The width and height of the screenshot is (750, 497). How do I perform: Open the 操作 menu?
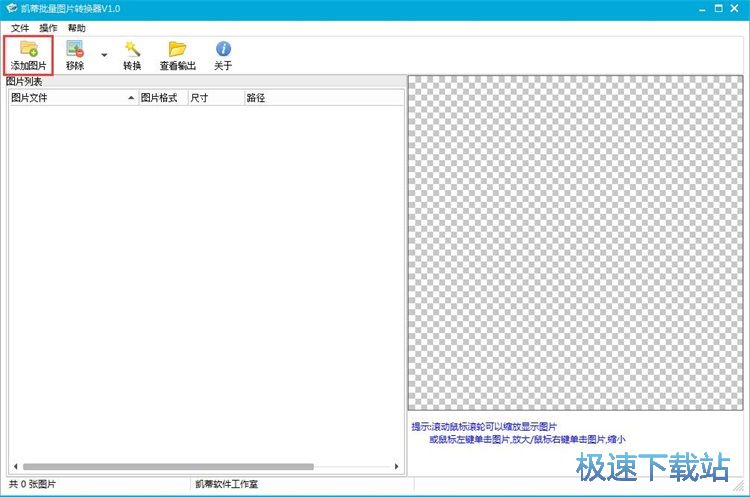tap(48, 28)
